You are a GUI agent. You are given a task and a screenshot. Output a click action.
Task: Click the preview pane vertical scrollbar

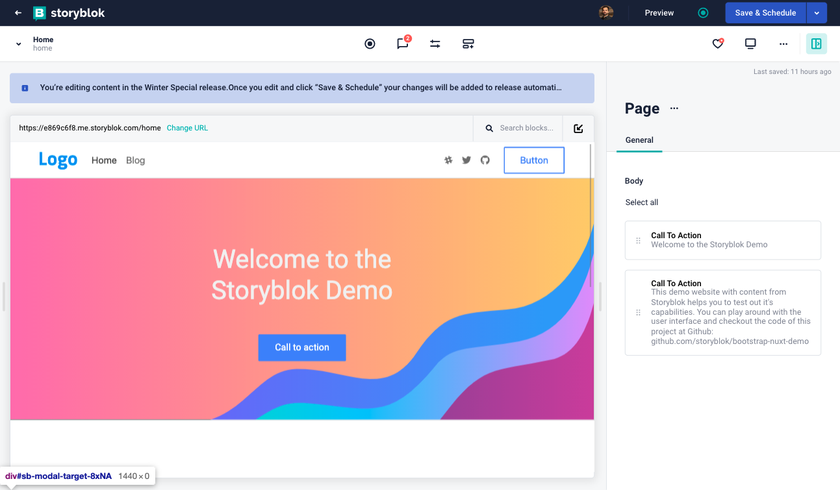click(x=591, y=214)
